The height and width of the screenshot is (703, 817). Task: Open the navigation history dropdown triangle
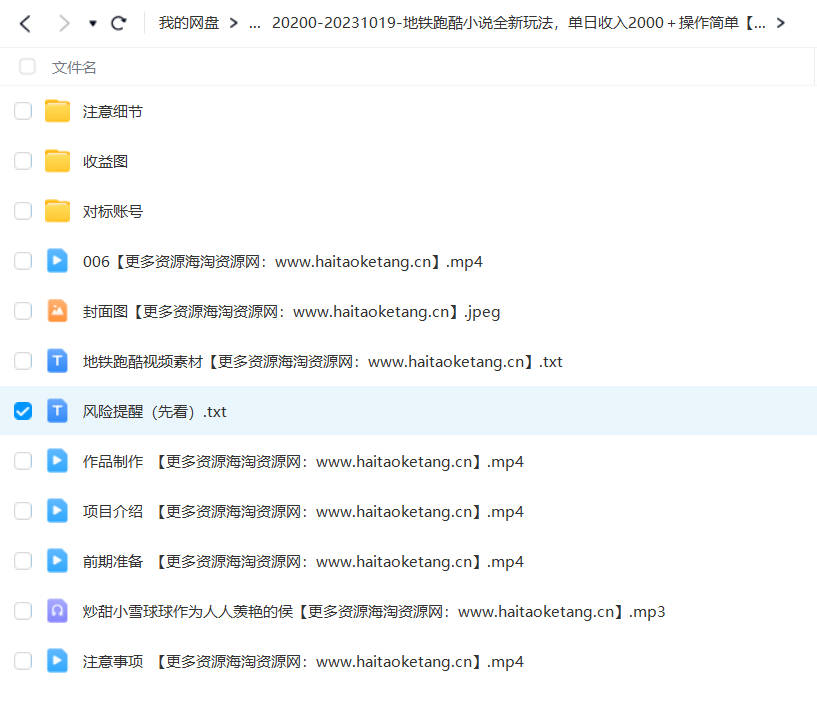point(93,23)
